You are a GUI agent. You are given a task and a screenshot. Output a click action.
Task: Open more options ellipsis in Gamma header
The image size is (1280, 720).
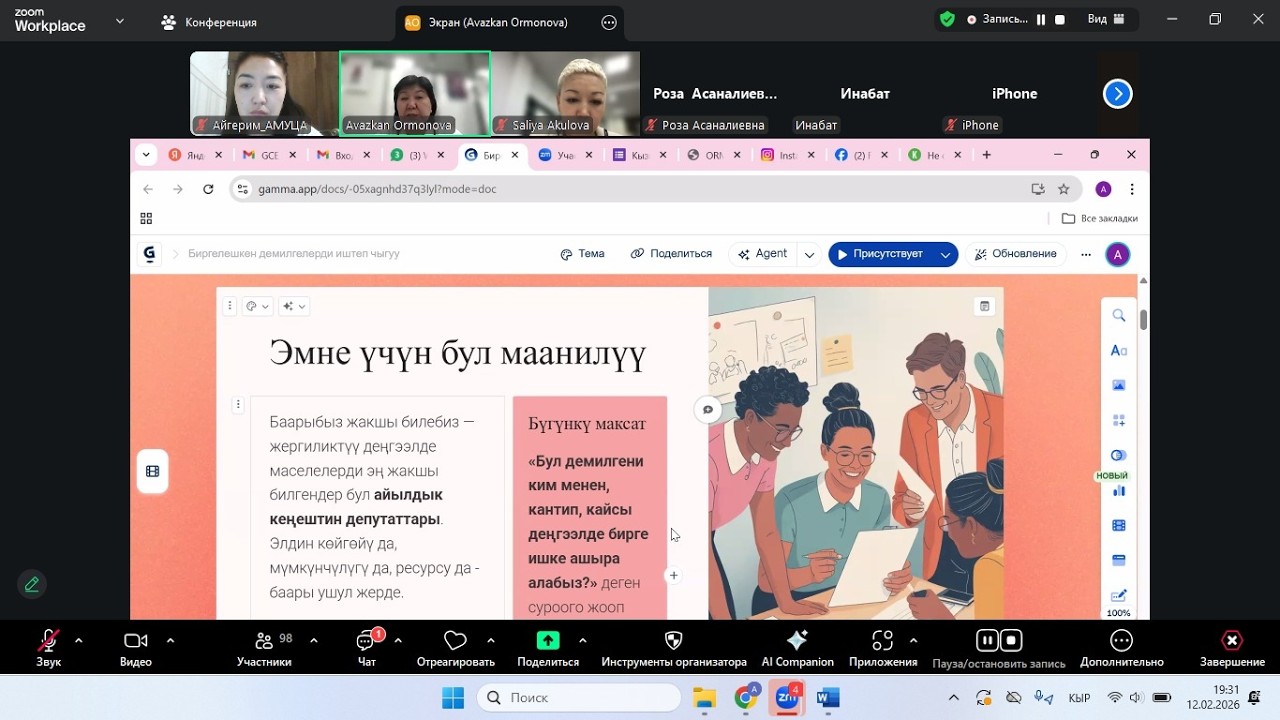point(1086,254)
